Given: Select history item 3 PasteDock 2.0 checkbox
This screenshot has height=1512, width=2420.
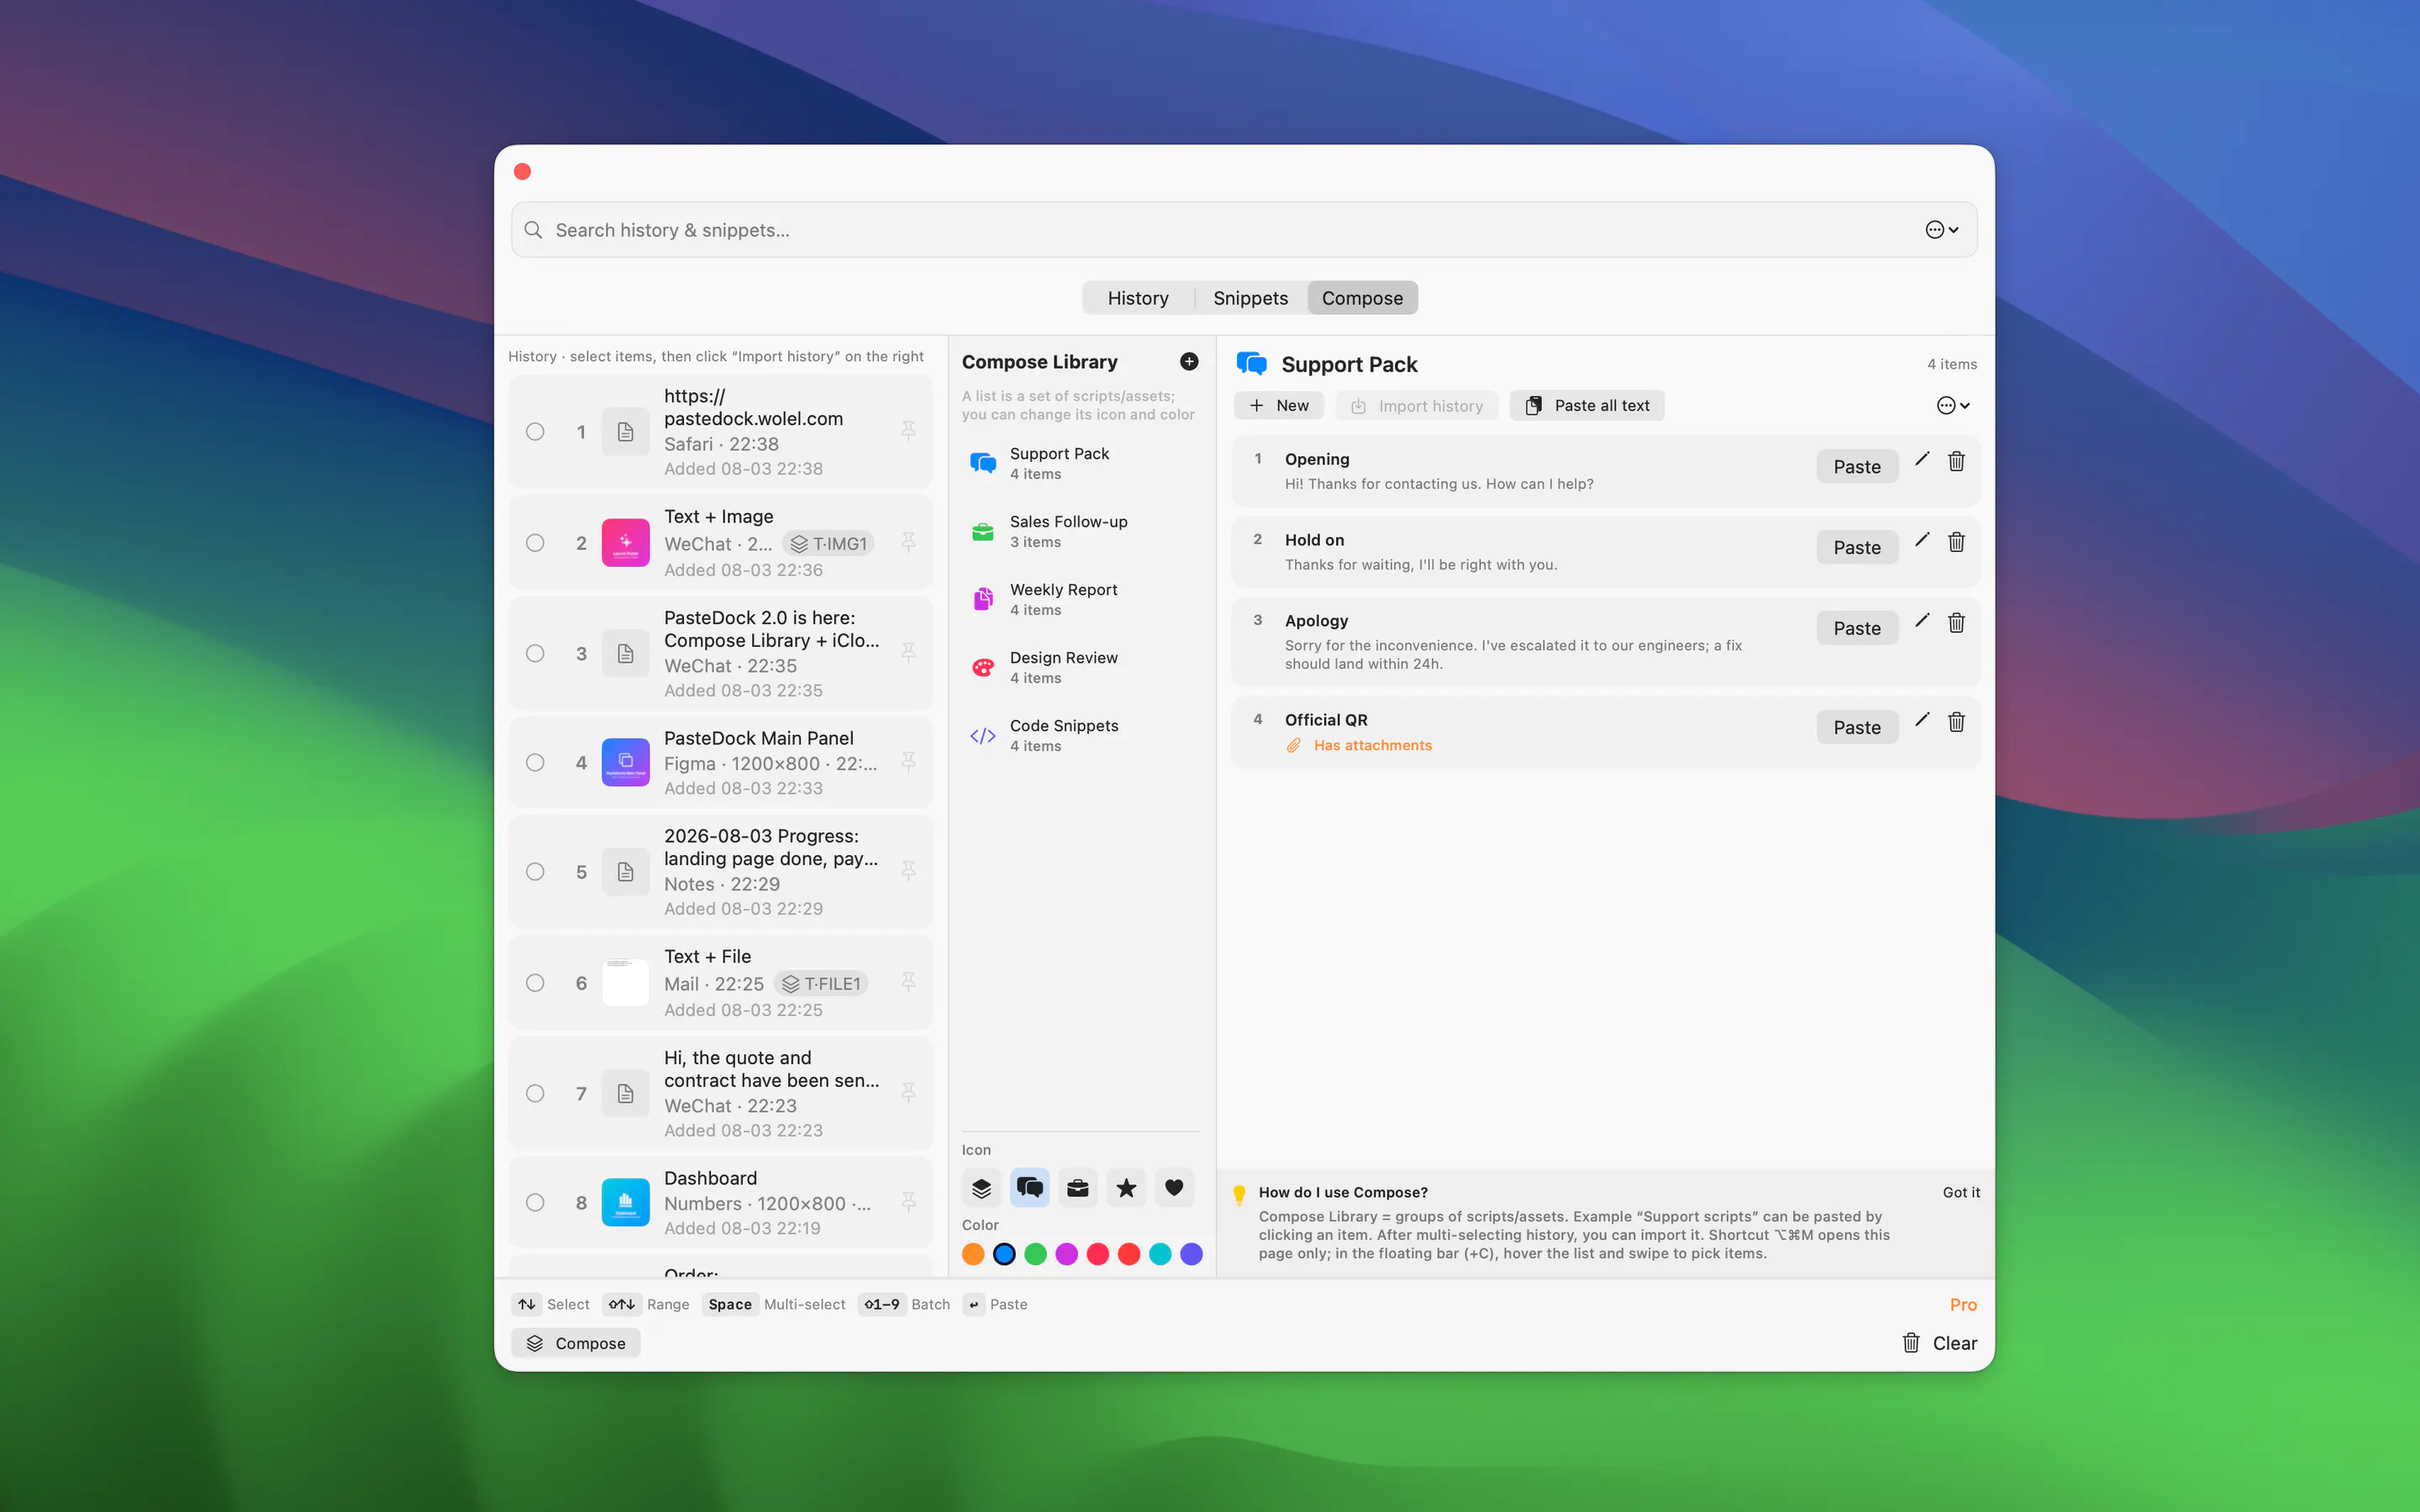Looking at the screenshot, I should (535, 654).
